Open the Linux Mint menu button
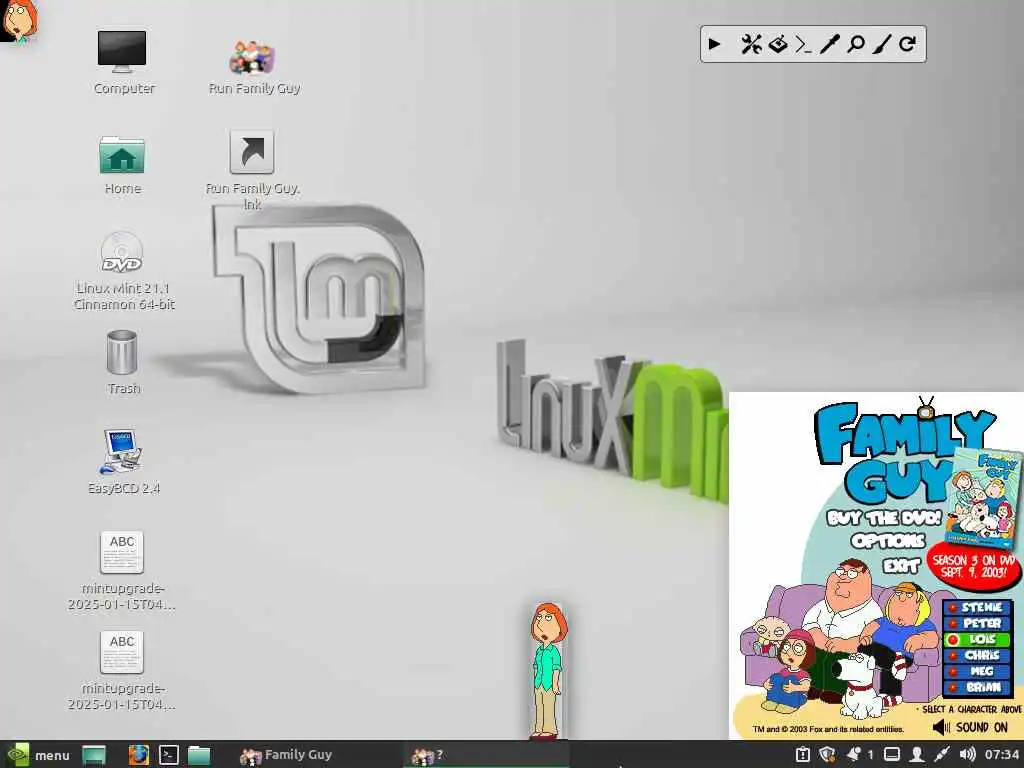Viewport: 1024px width, 768px height. coord(38,755)
